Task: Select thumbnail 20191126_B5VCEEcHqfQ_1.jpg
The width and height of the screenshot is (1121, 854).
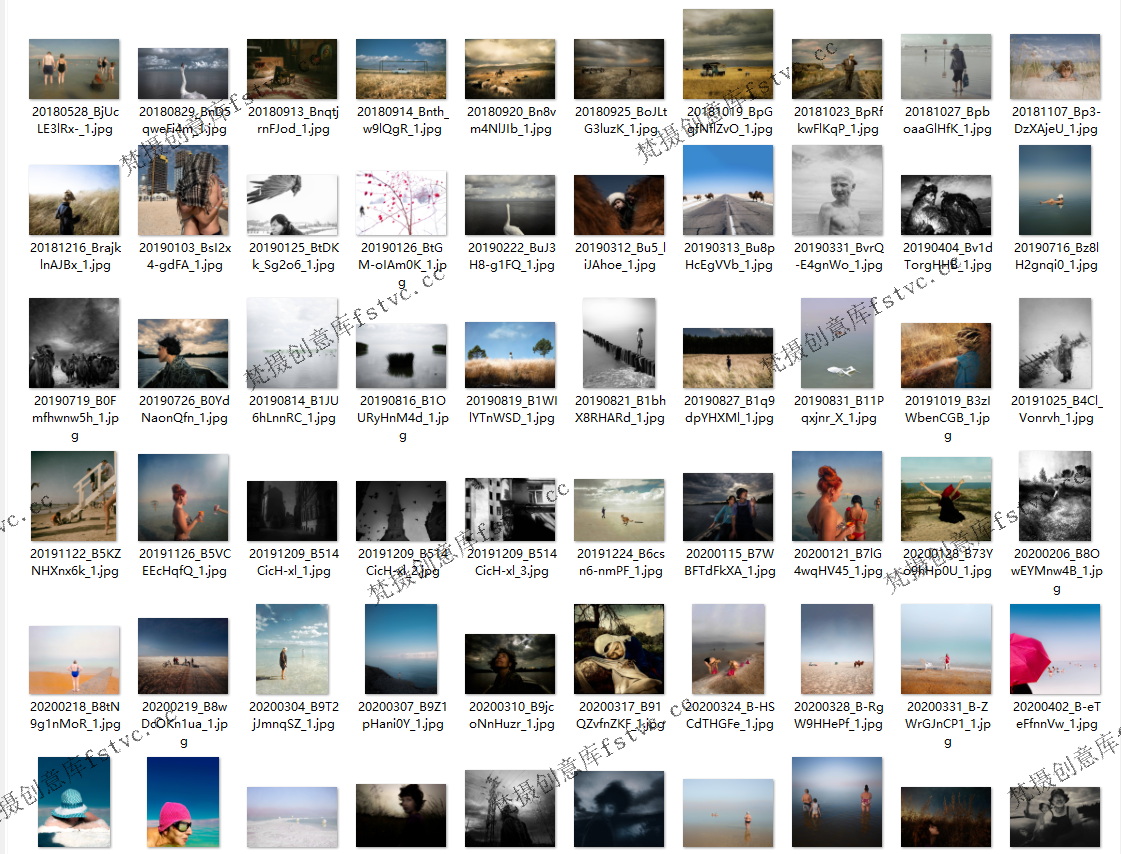Action: click(x=183, y=497)
